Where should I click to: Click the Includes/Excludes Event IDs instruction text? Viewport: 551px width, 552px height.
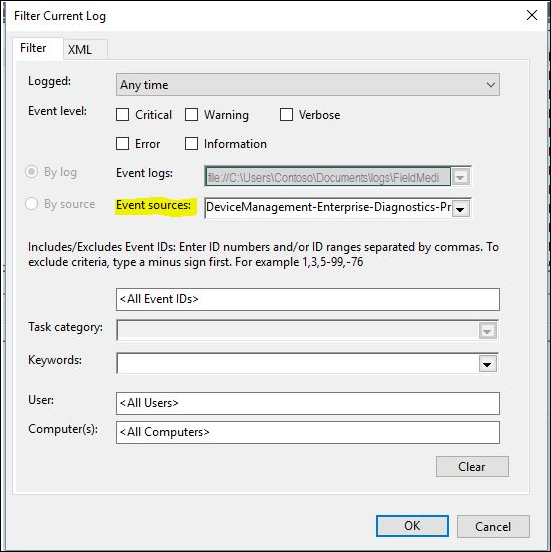263,254
